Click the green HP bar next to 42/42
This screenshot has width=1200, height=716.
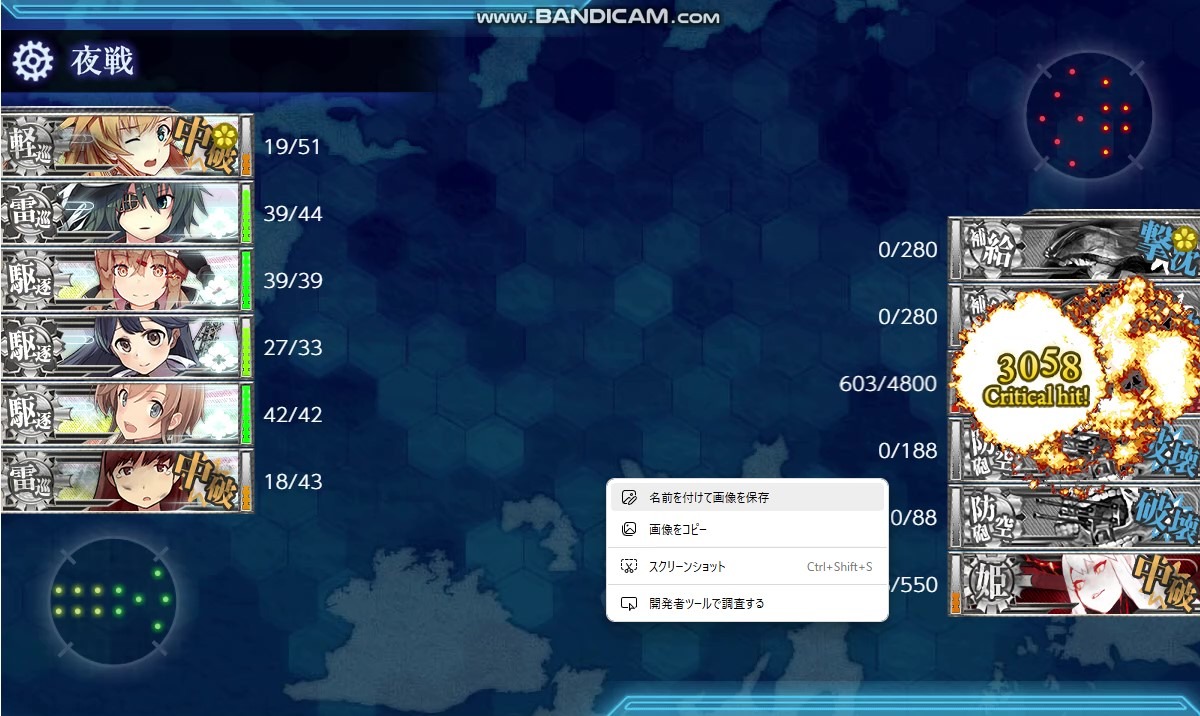[x=246, y=414]
